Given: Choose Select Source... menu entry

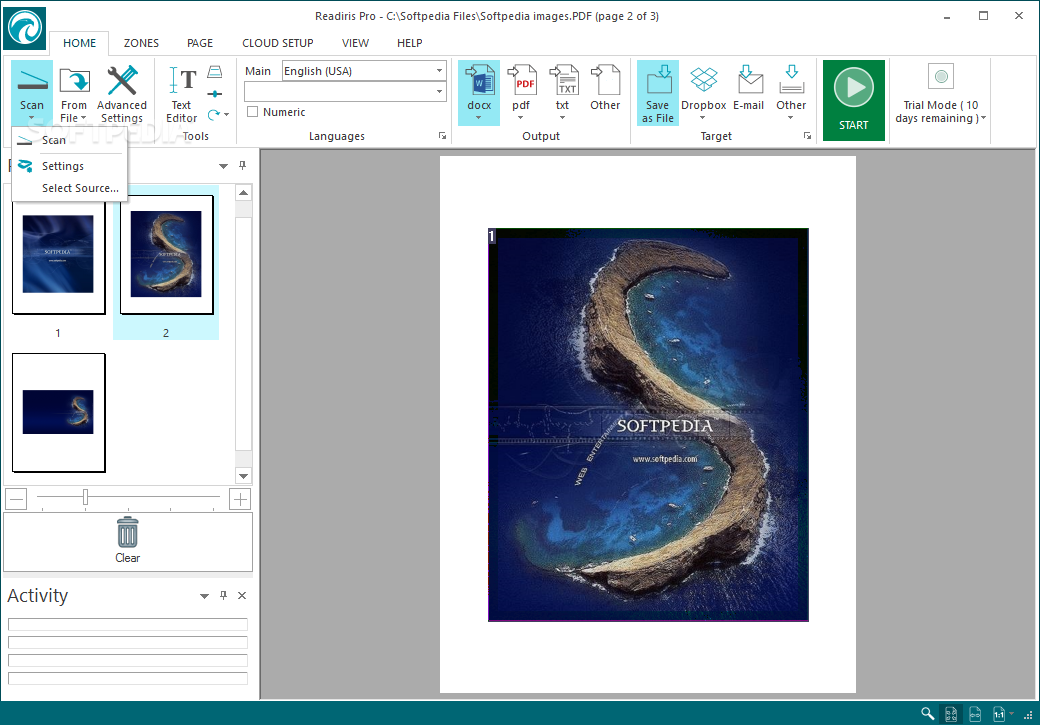Looking at the screenshot, I should [70, 188].
